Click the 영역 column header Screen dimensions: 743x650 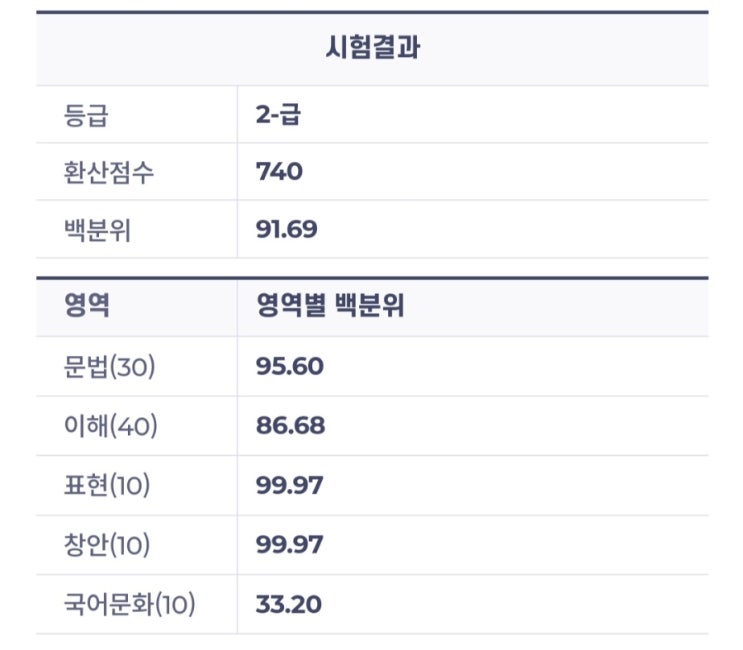click(85, 307)
